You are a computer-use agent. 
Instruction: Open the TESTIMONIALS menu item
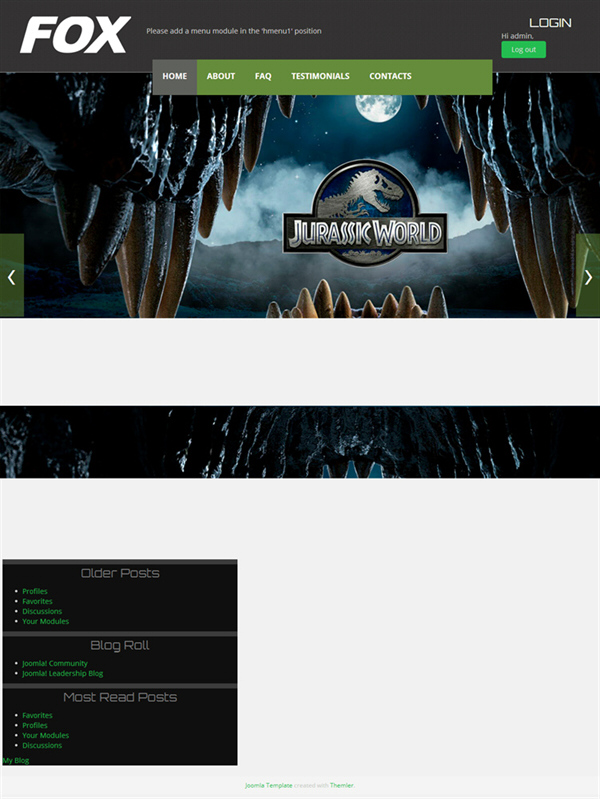tap(320, 76)
